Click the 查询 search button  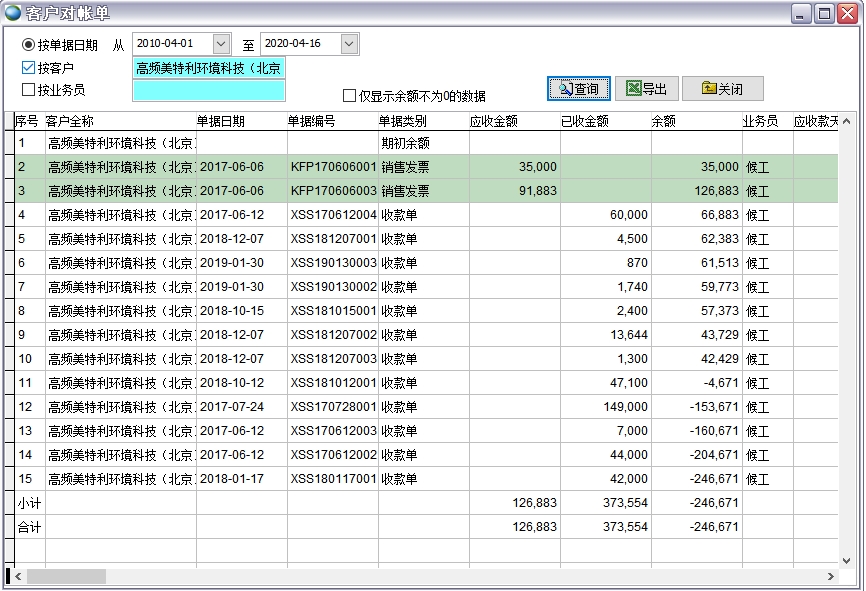pyautogui.click(x=578, y=89)
